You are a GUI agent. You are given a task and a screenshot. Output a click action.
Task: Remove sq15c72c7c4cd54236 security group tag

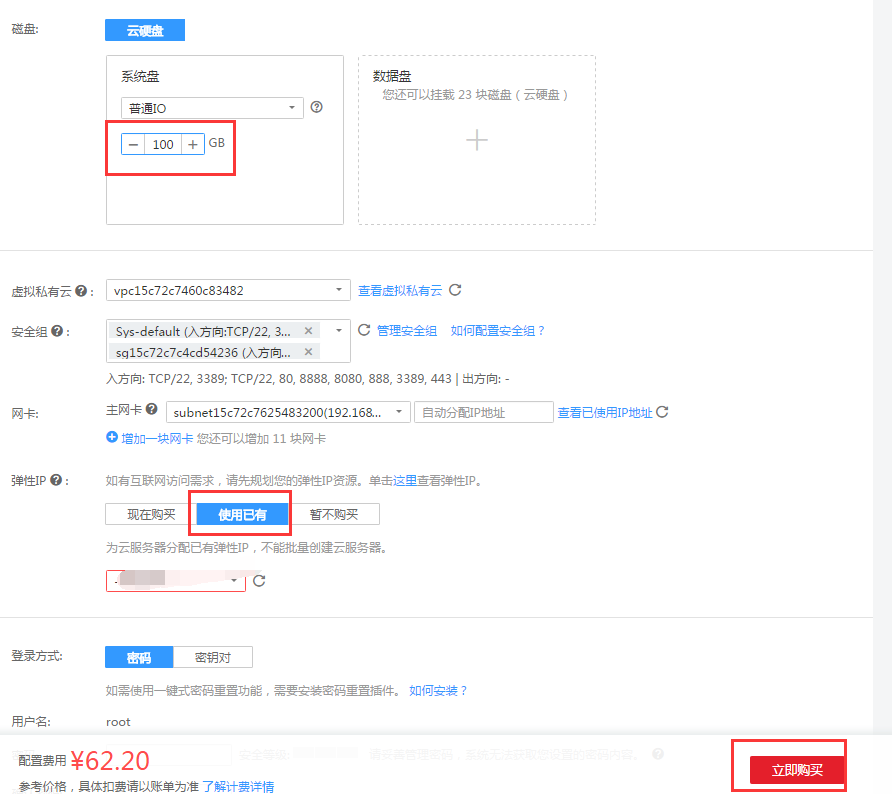coord(308,352)
